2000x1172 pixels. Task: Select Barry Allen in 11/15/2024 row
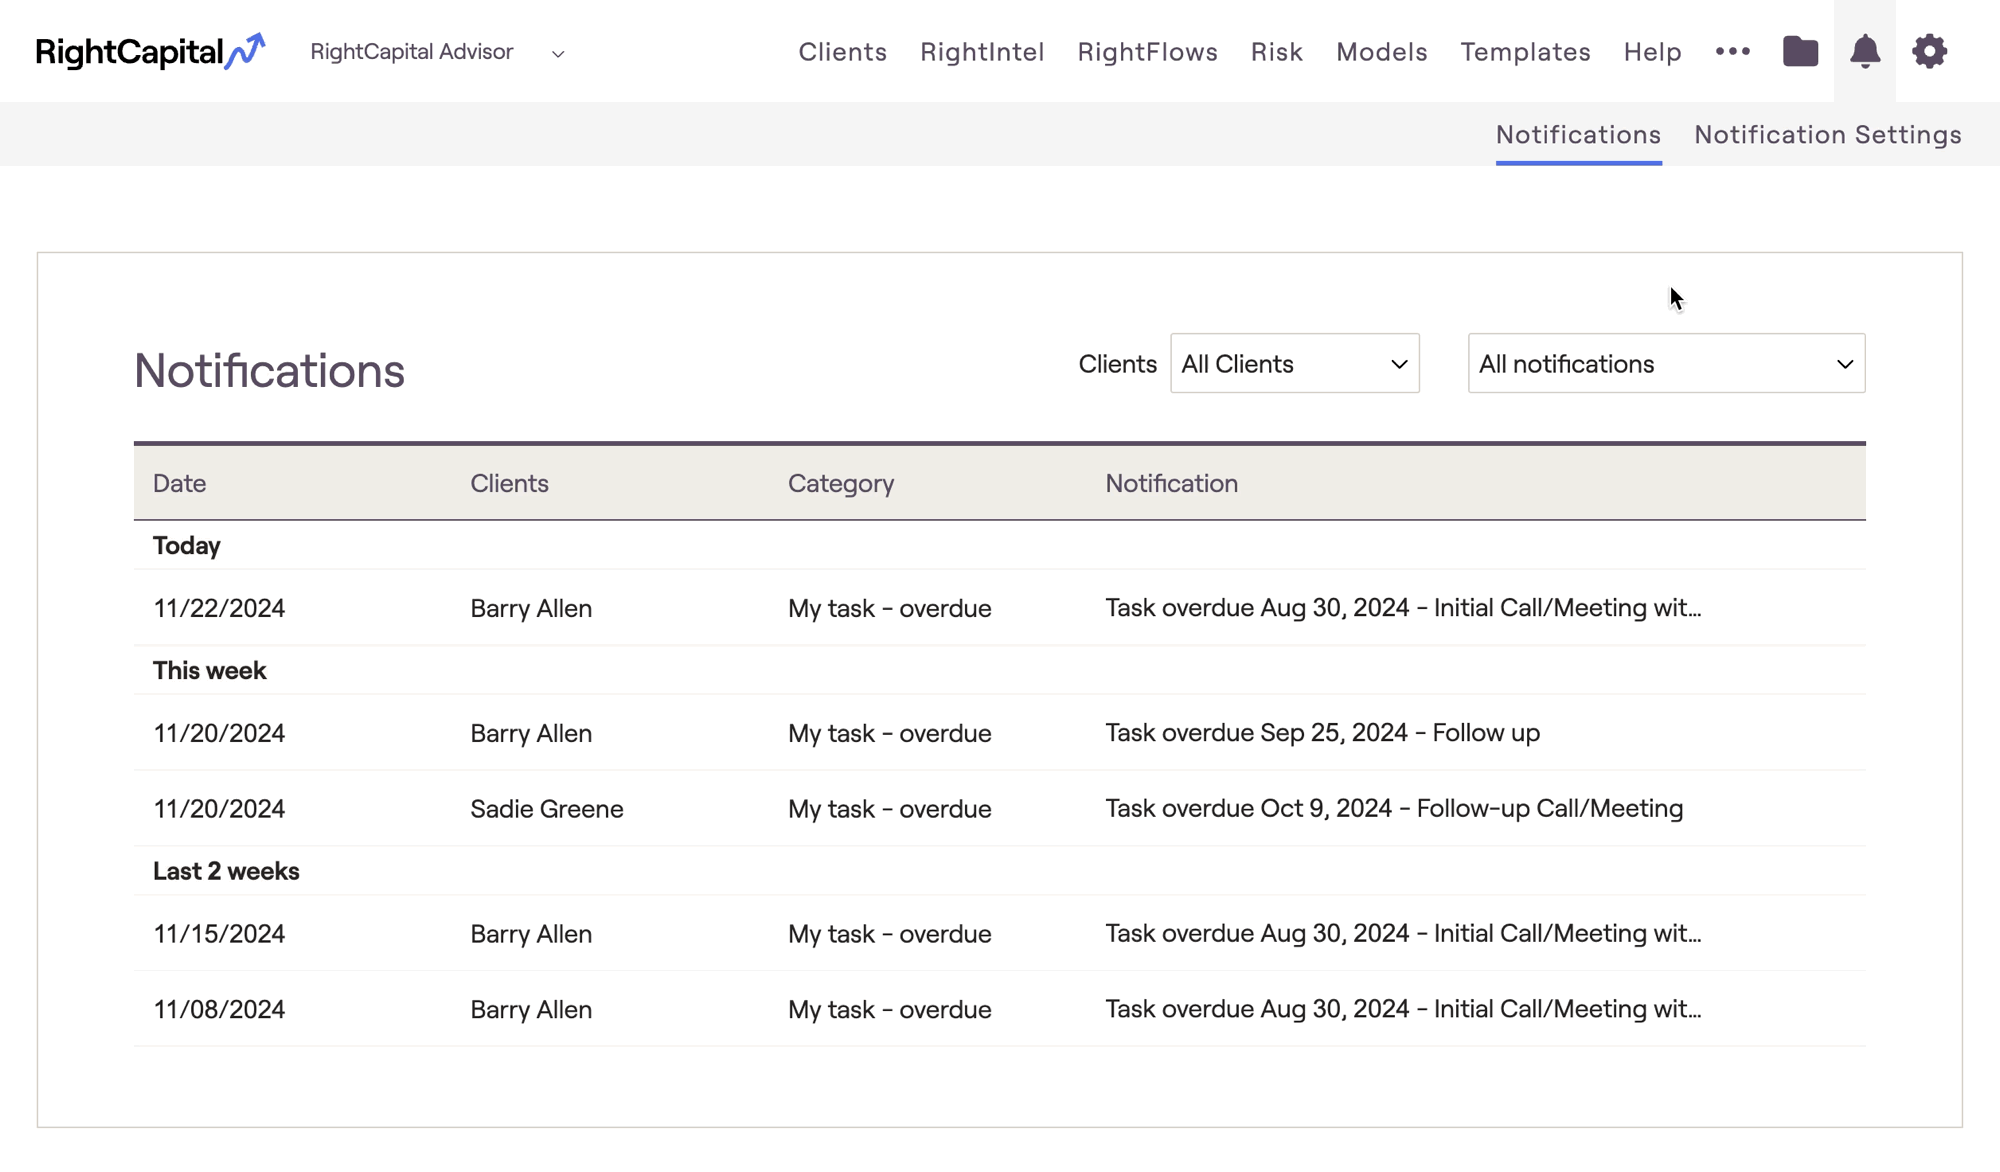pyautogui.click(x=531, y=934)
